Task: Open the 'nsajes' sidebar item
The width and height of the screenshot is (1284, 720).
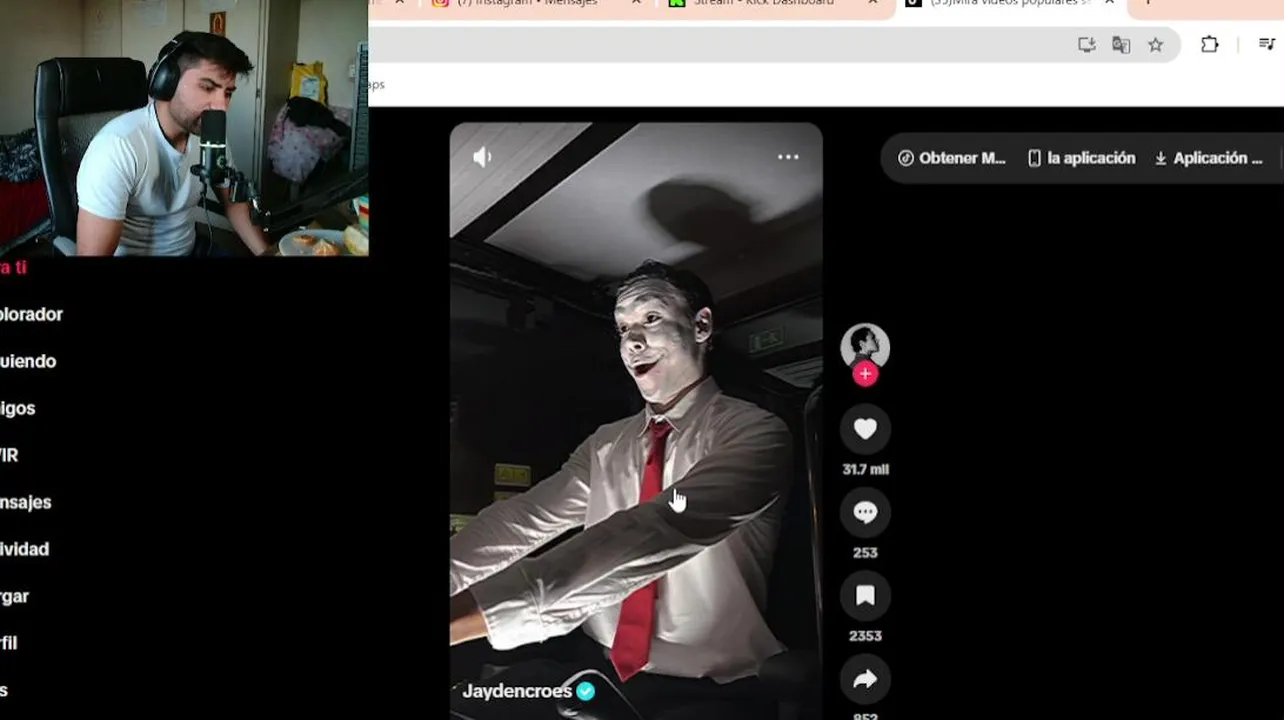Action: (26, 502)
